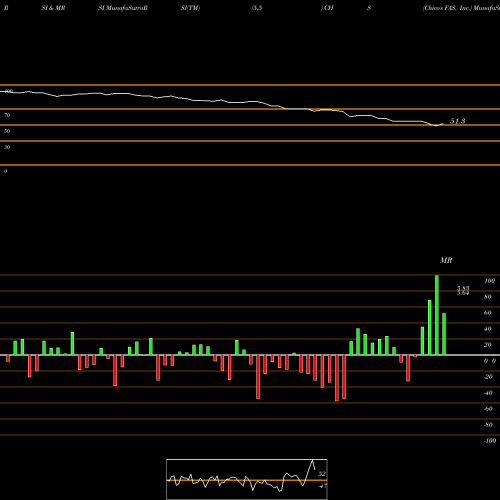Click the 80 label on the MR axis

[488, 297]
